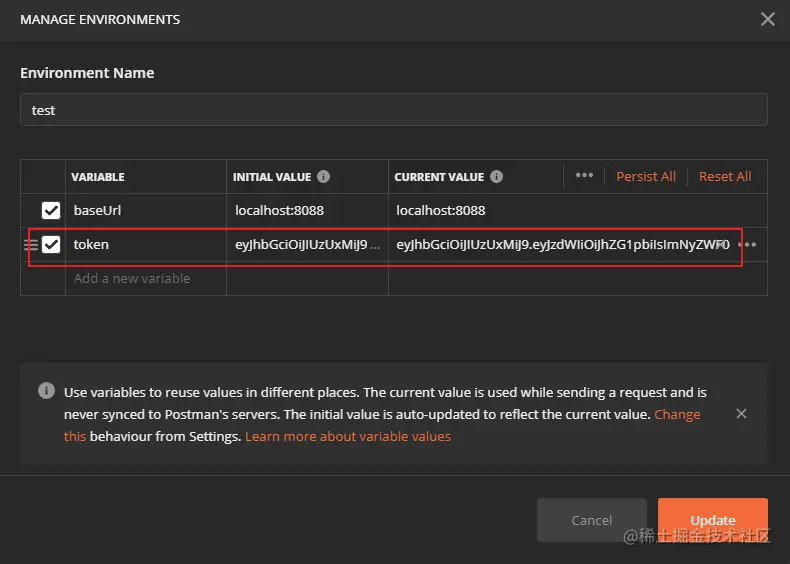Open the info icon next to CURRENT VALUE
The image size is (790, 564).
(x=496, y=176)
